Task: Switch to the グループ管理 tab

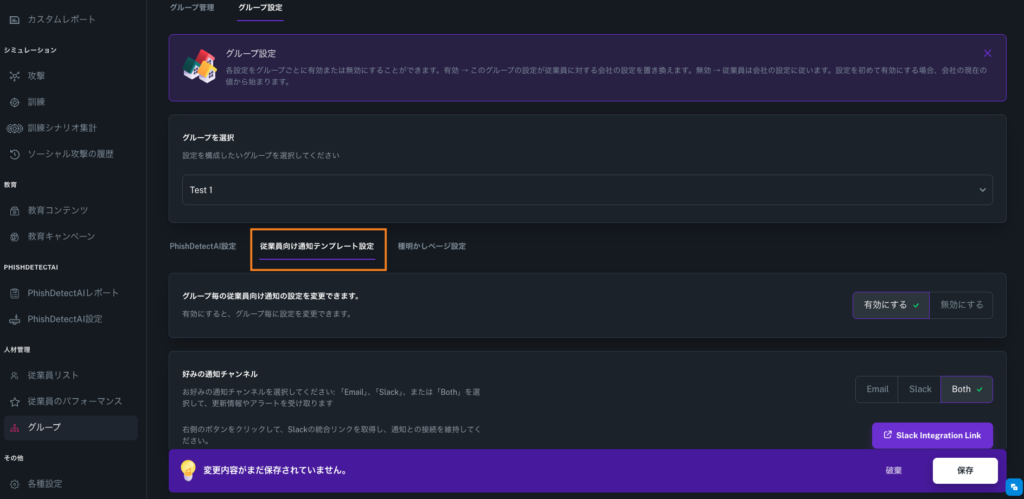Action: point(192,8)
